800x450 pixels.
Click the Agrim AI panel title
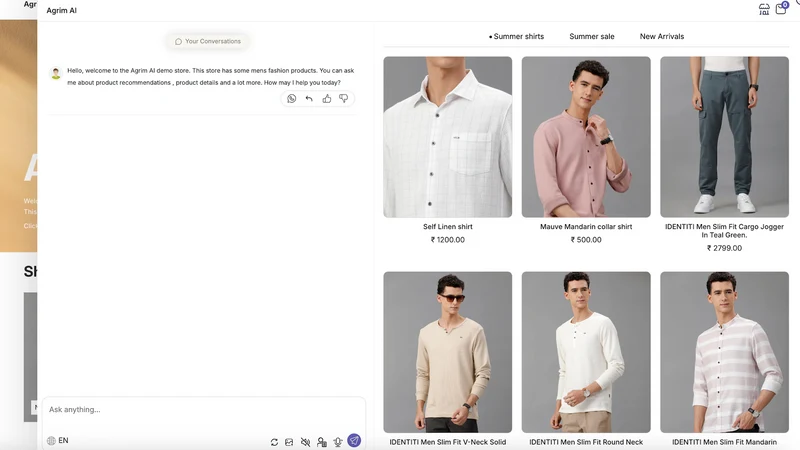point(61,10)
